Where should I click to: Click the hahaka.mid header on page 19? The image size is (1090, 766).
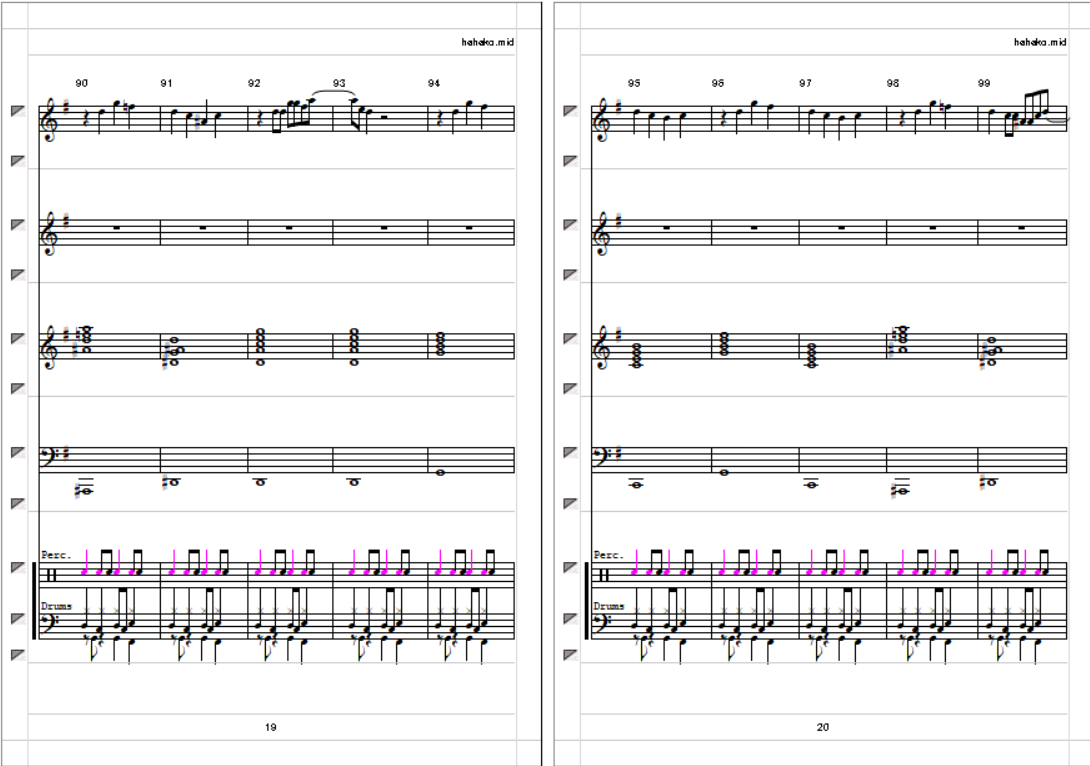click(x=487, y=42)
